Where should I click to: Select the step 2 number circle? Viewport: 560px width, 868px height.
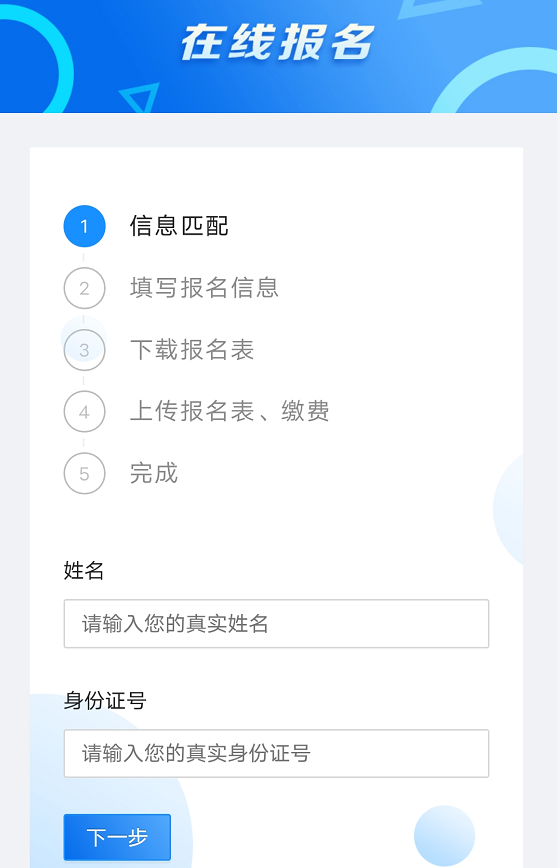pyautogui.click(x=84, y=288)
